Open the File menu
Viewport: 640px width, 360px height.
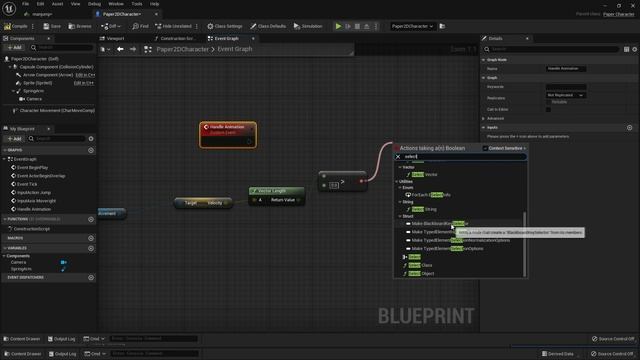click(25, 4)
